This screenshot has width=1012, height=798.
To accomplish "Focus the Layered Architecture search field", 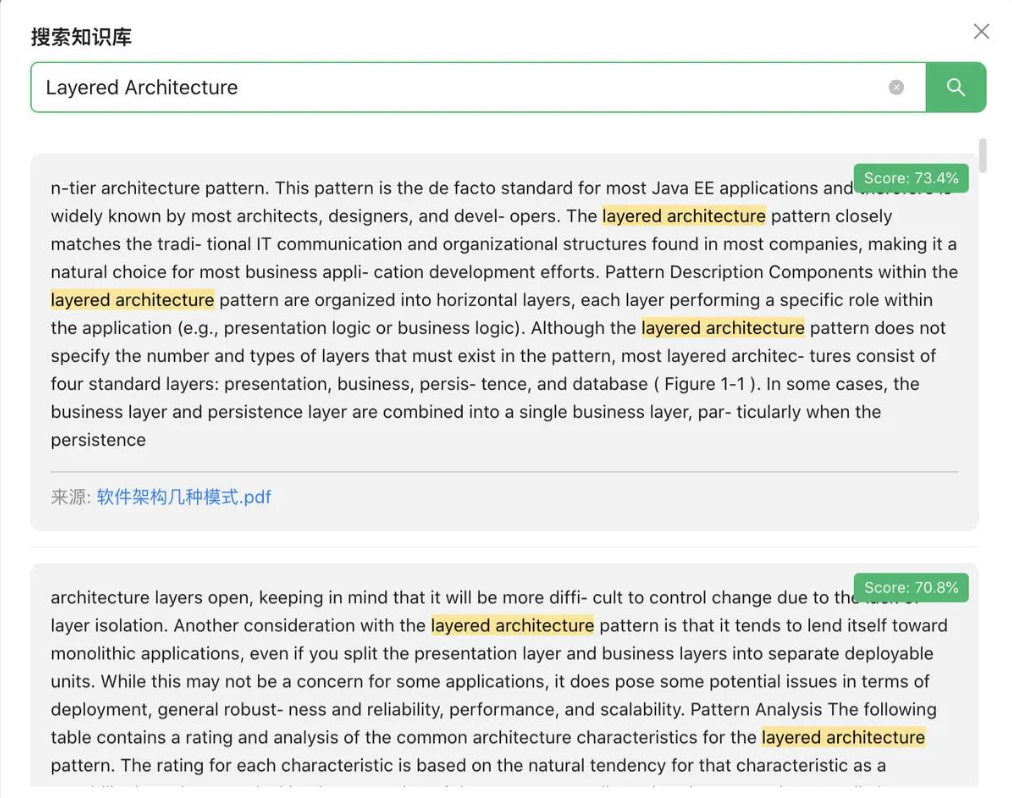I will click(x=450, y=87).
